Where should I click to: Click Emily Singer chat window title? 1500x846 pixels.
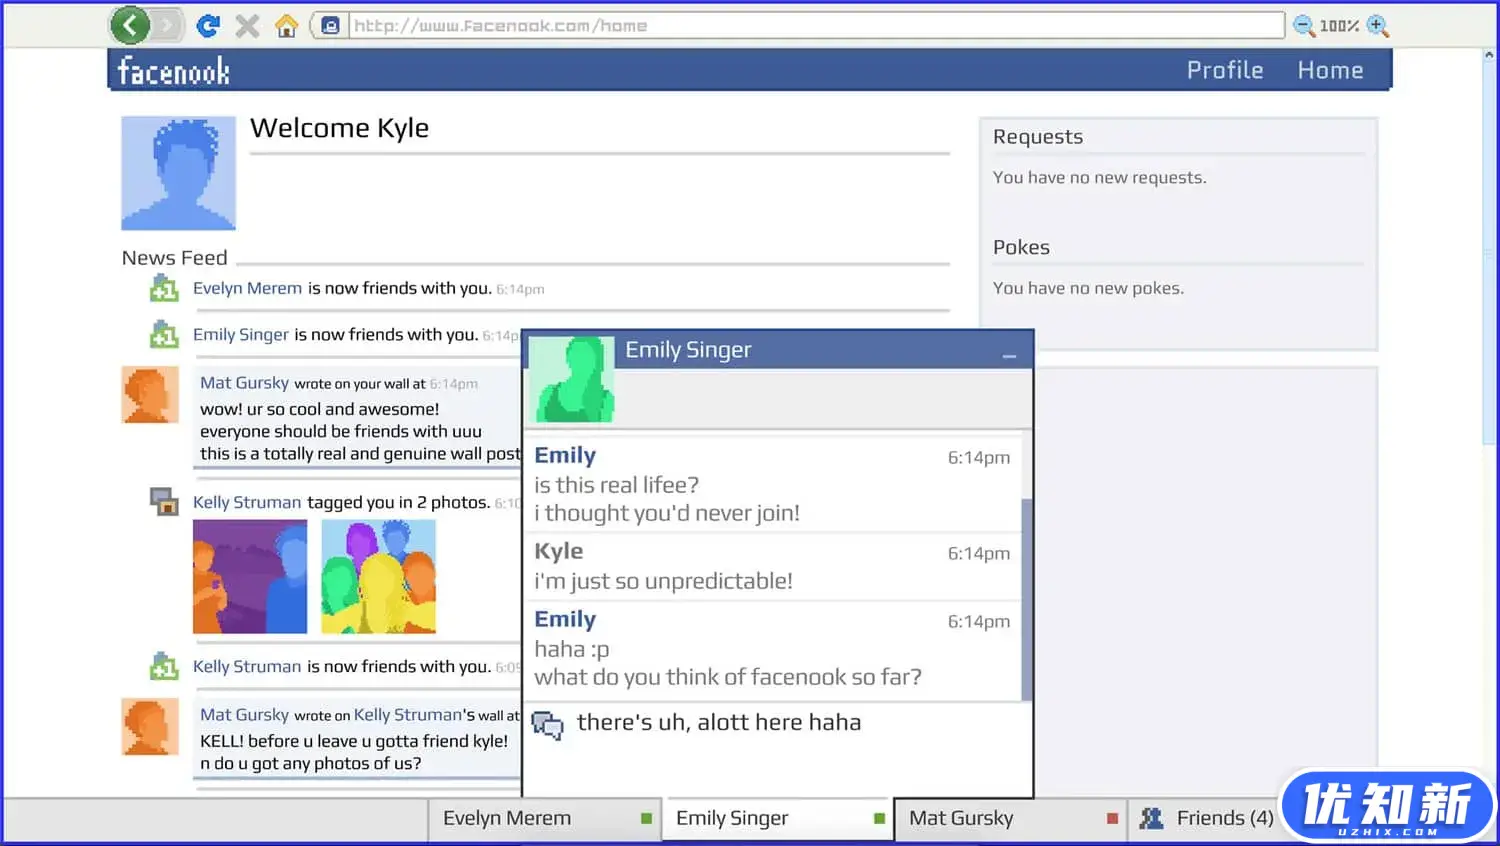(688, 350)
